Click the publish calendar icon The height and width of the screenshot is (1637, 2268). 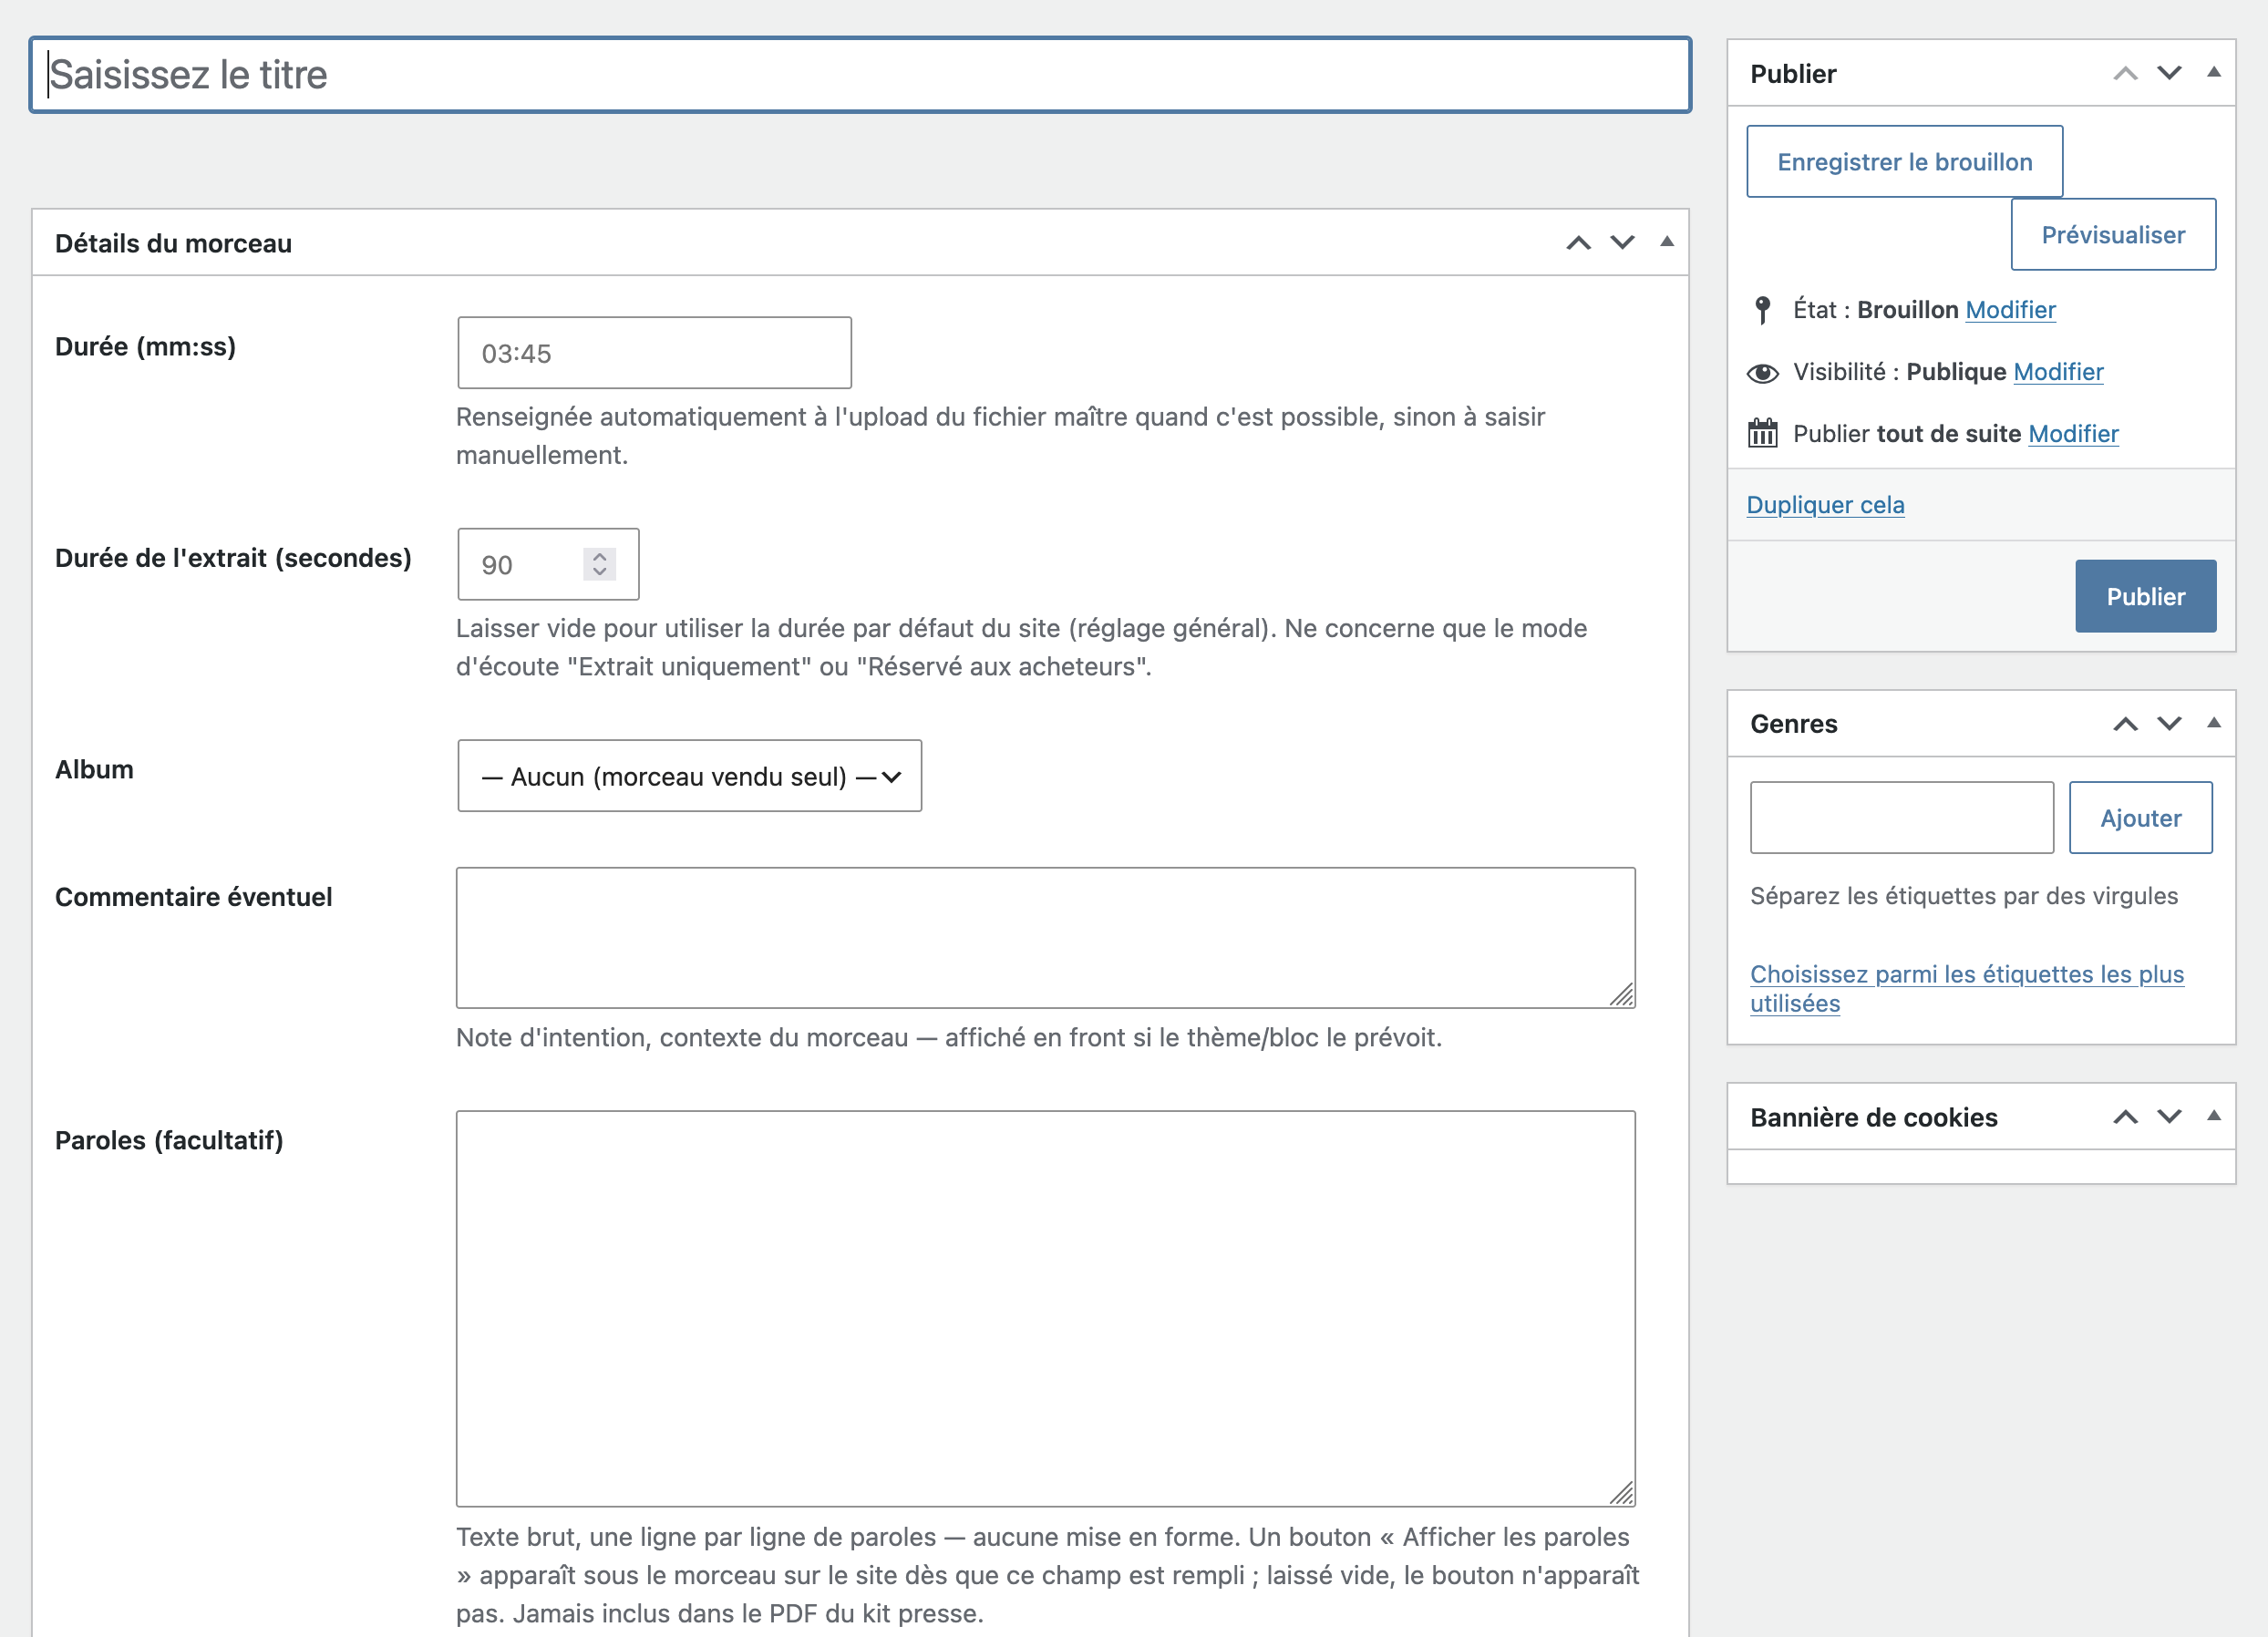pos(1763,433)
